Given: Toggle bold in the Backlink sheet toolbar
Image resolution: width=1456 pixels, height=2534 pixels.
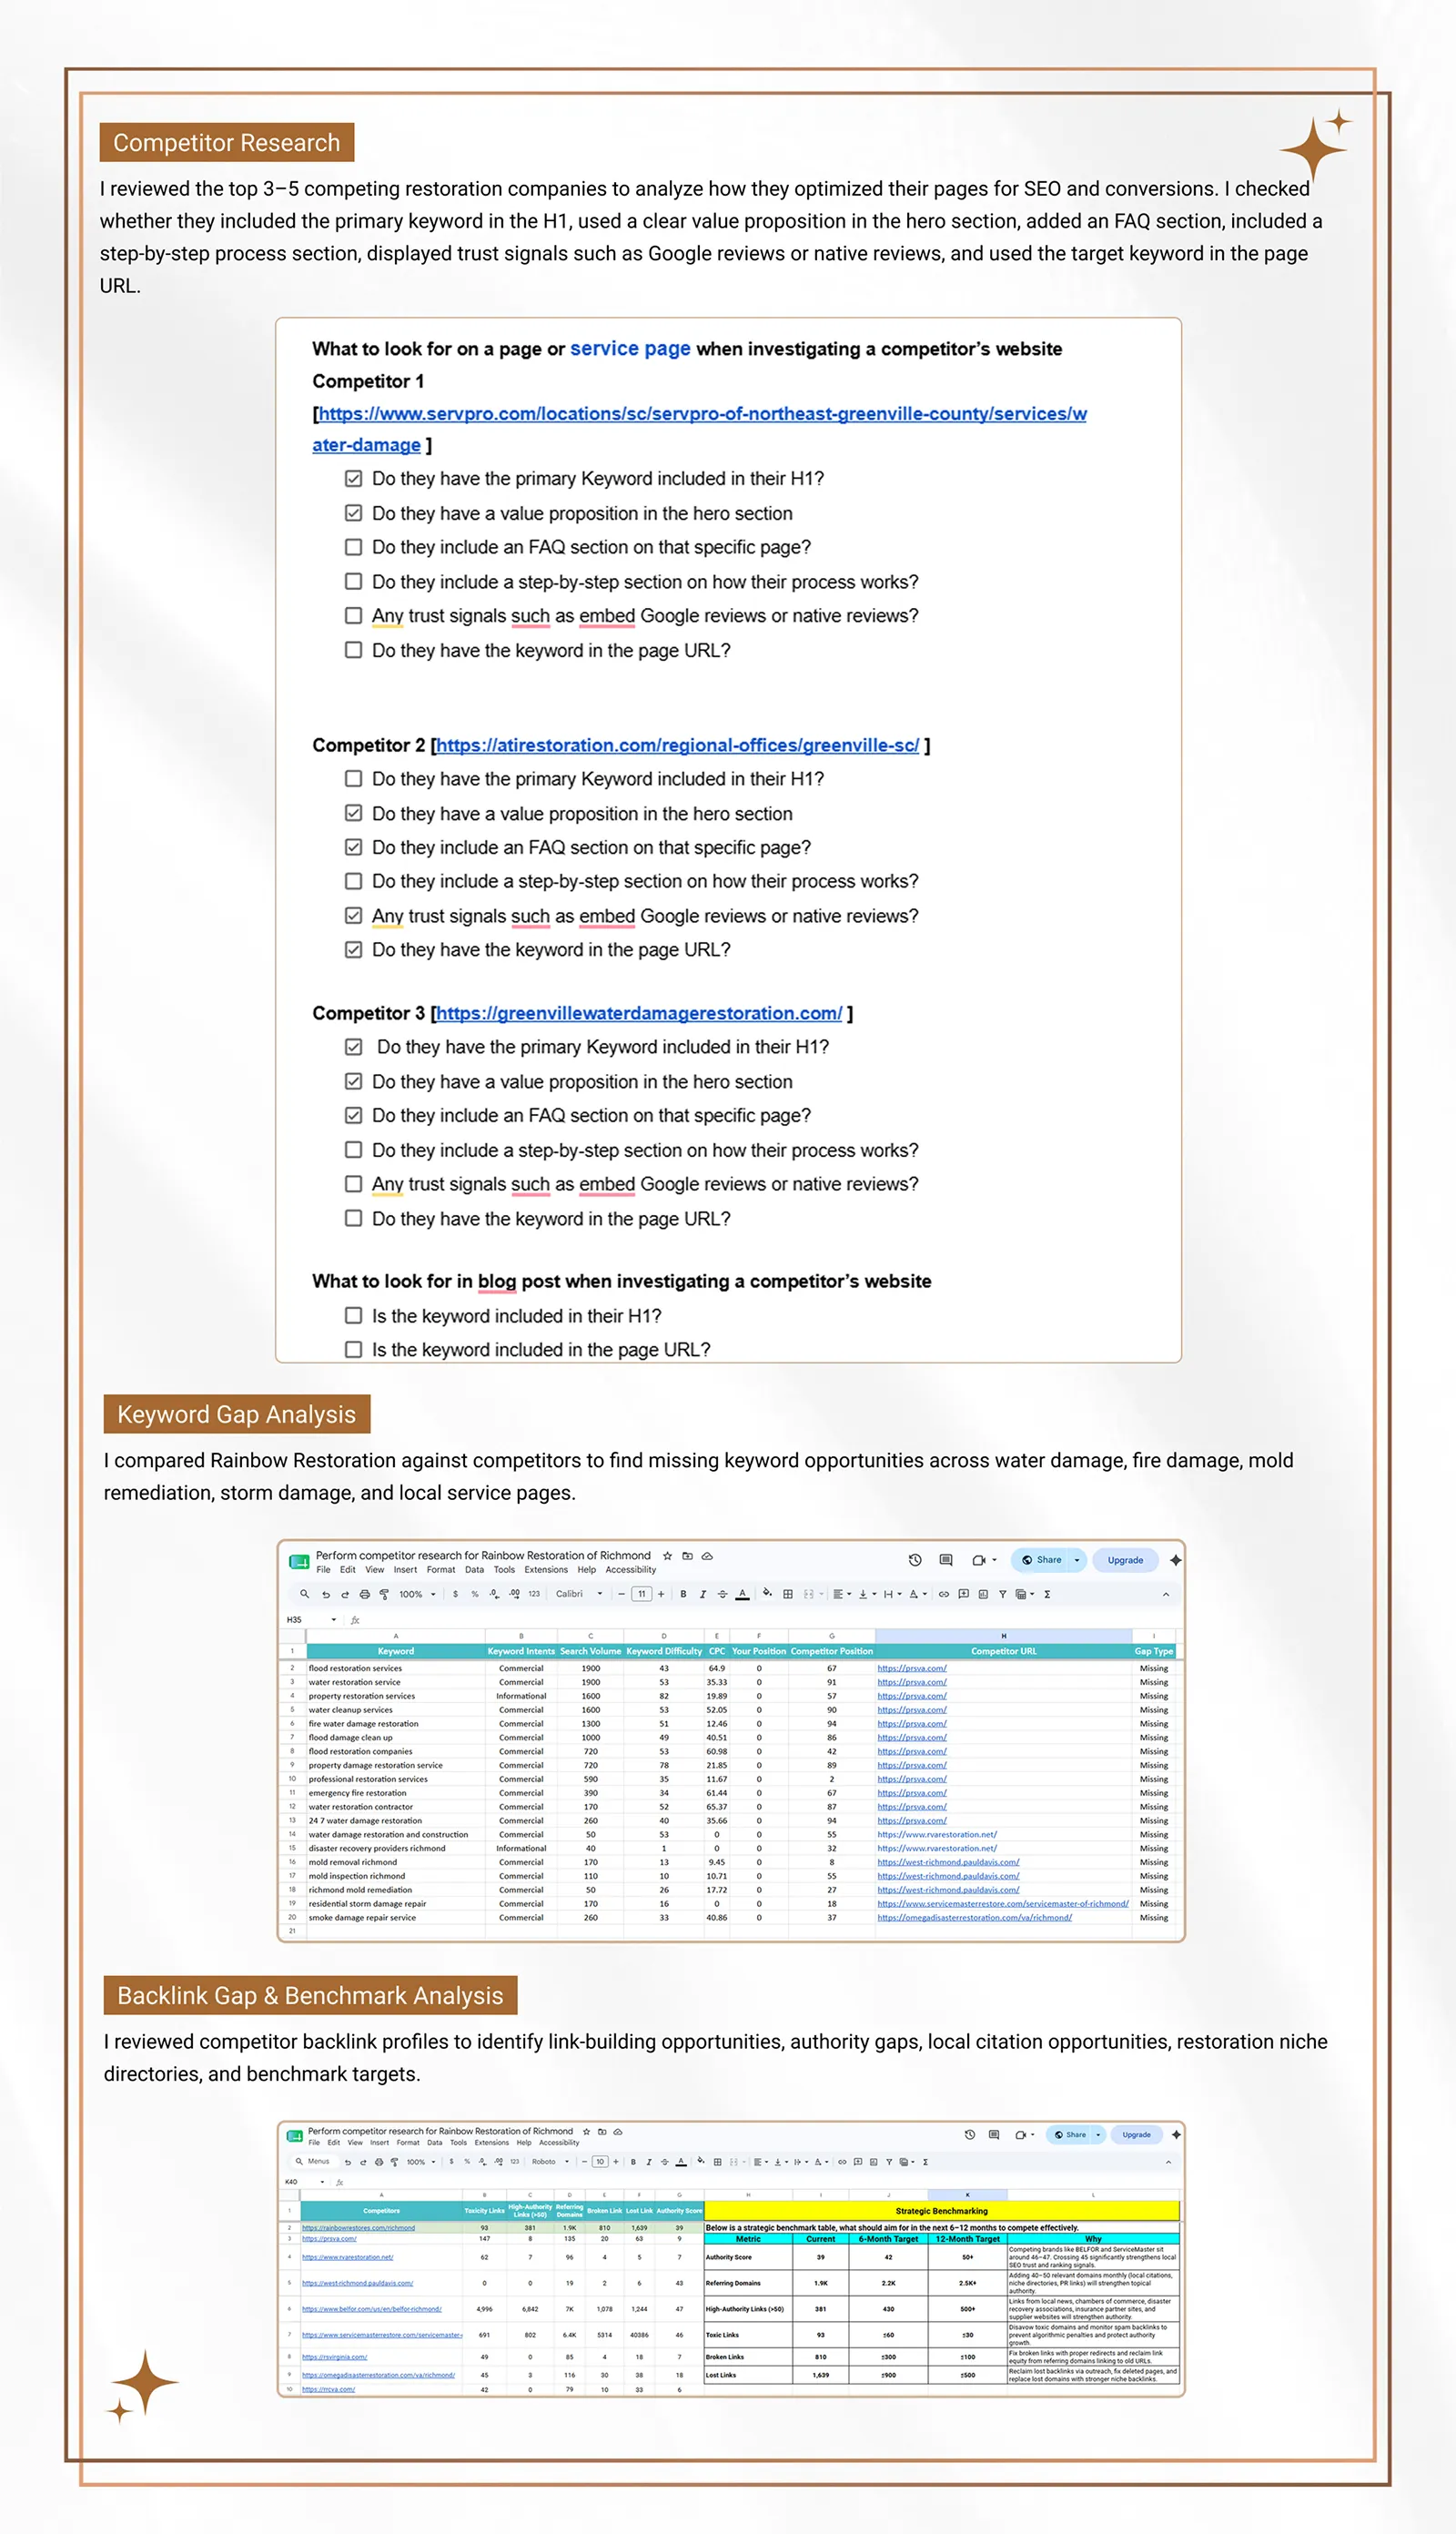Looking at the screenshot, I should tap(633, 2162).
